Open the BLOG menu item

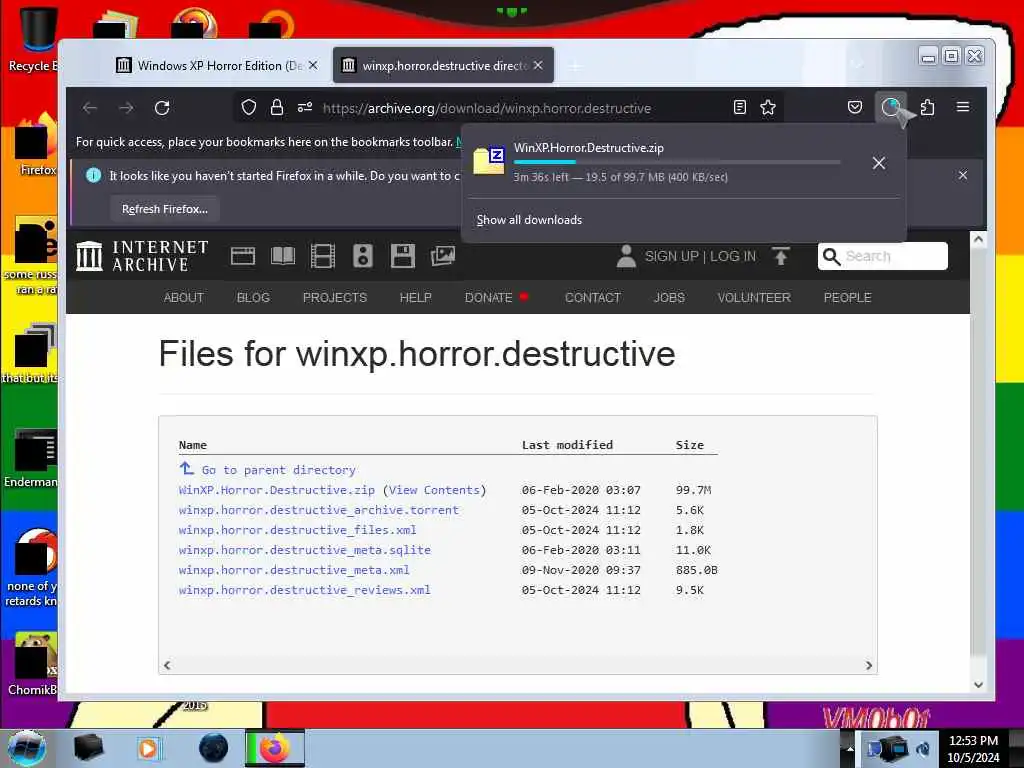[x=253, y=298]
